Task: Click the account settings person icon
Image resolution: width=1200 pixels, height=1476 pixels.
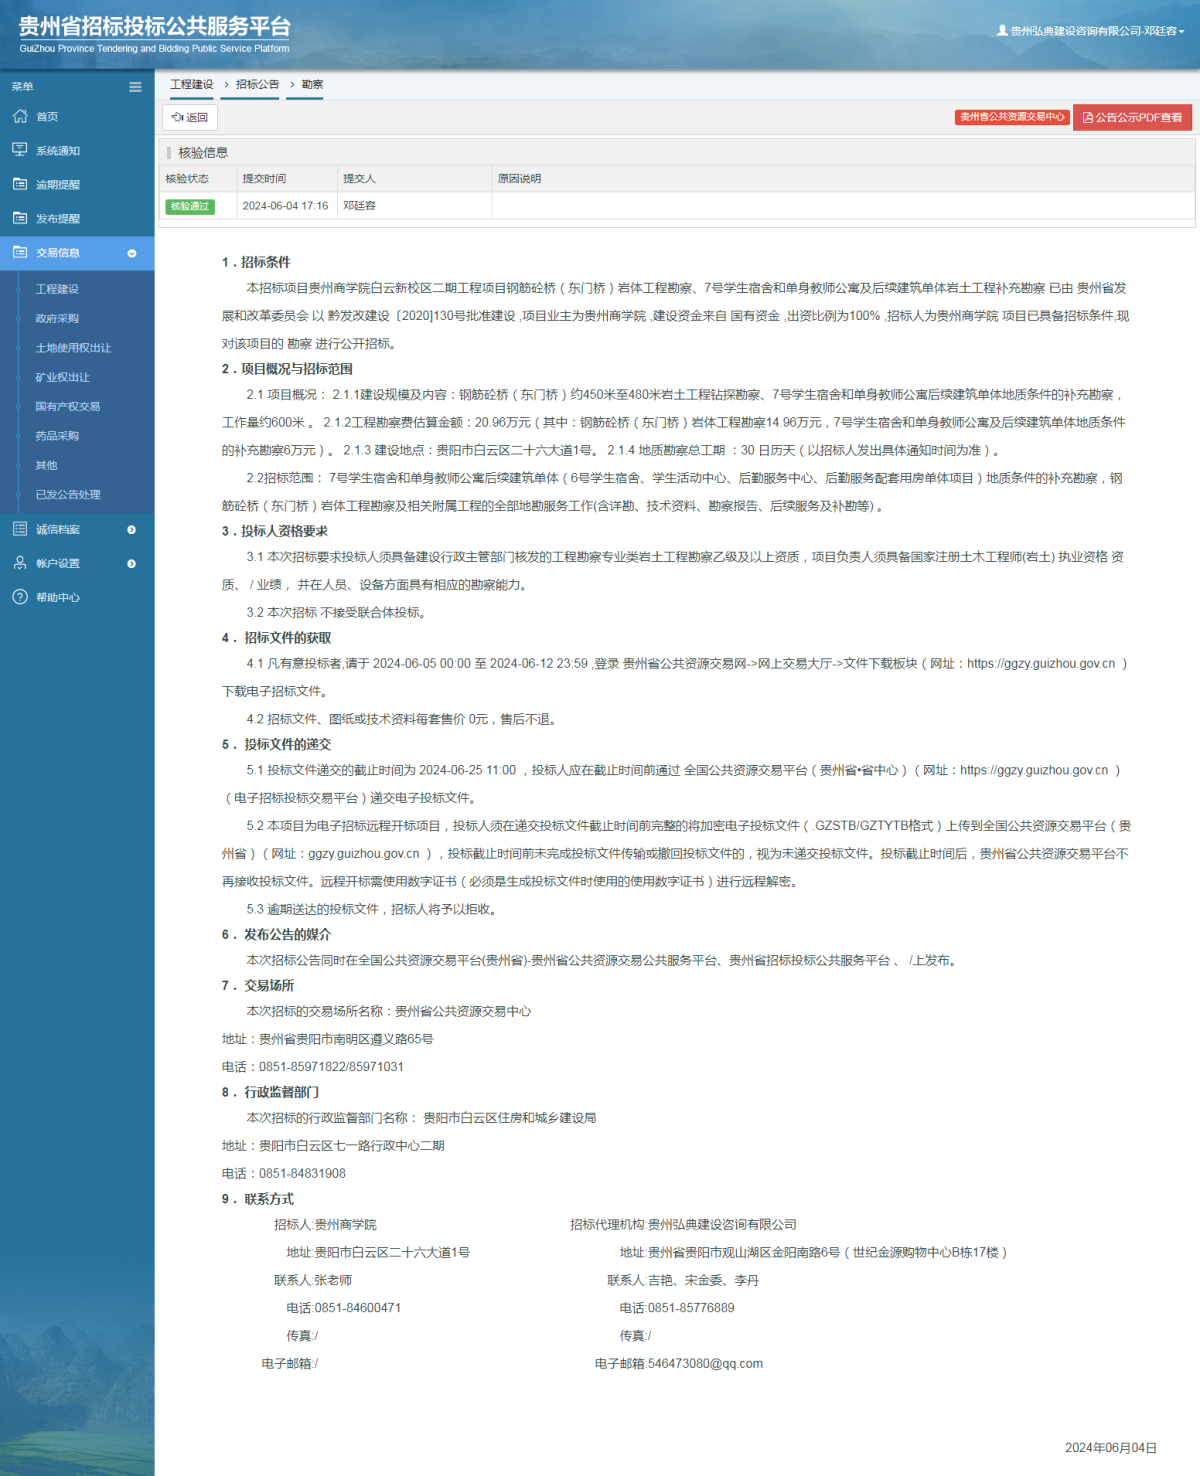Action: pos(20,563)
